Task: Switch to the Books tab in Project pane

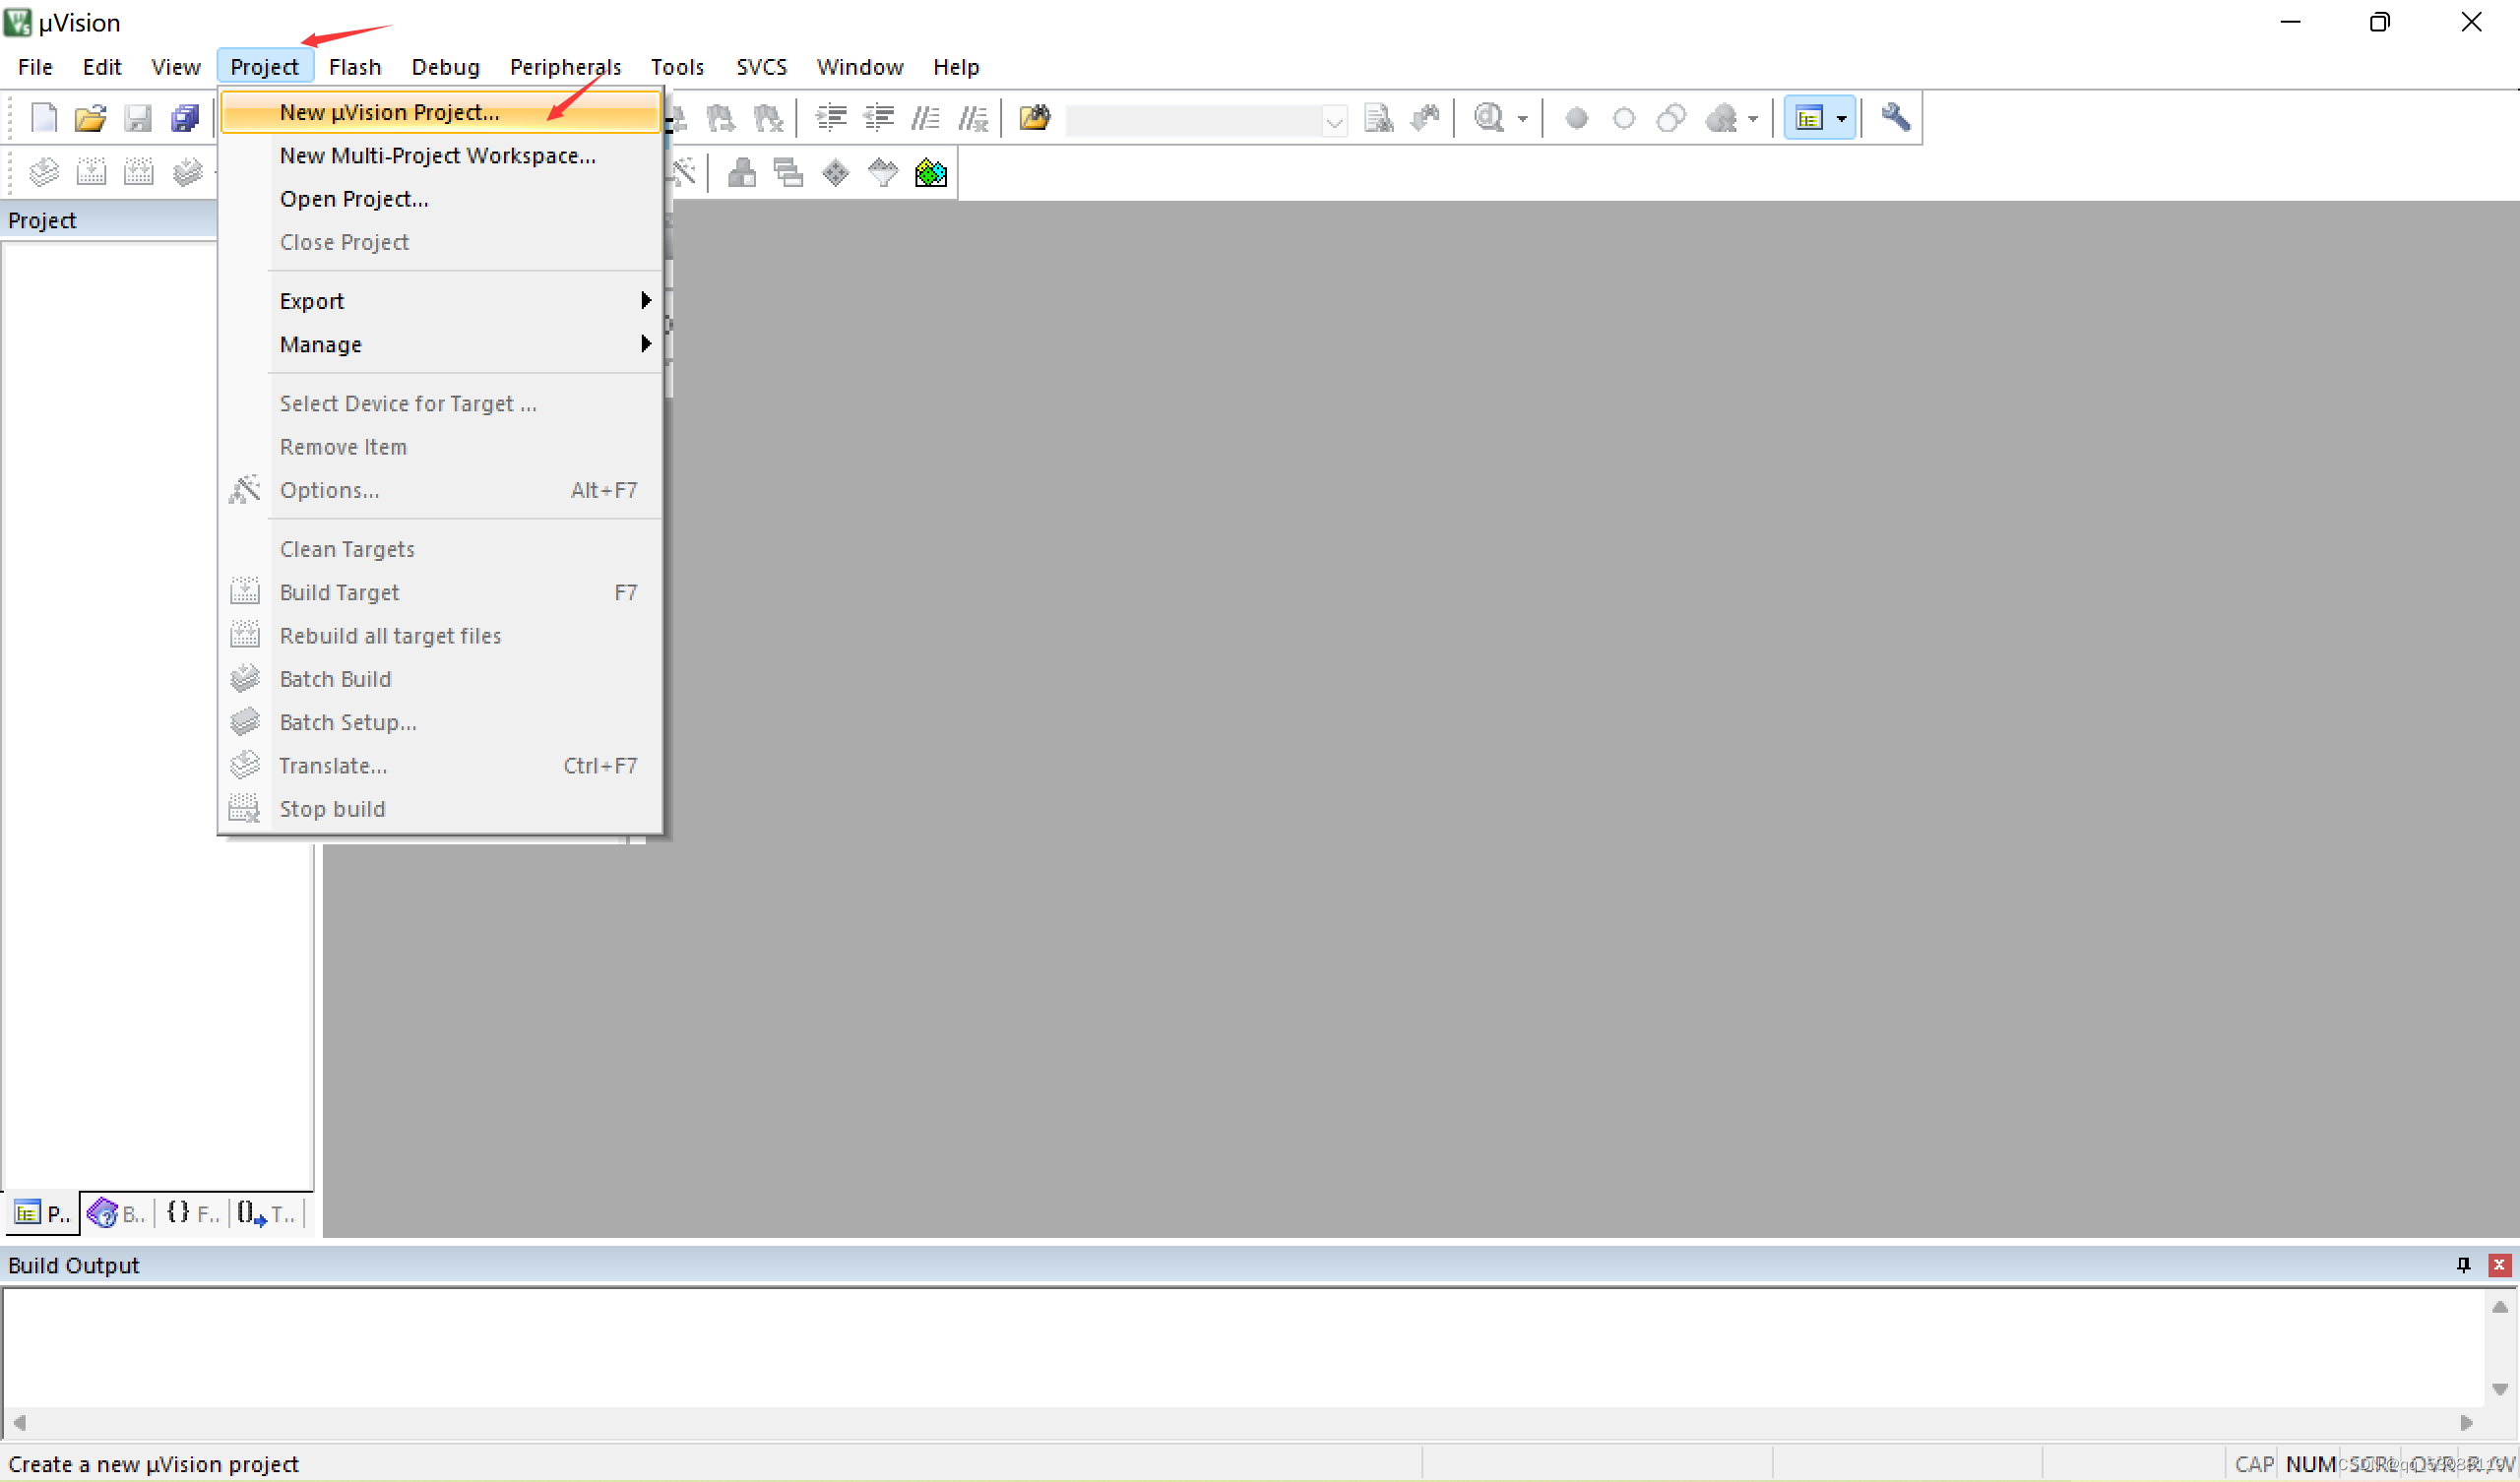Action: 116,1214
